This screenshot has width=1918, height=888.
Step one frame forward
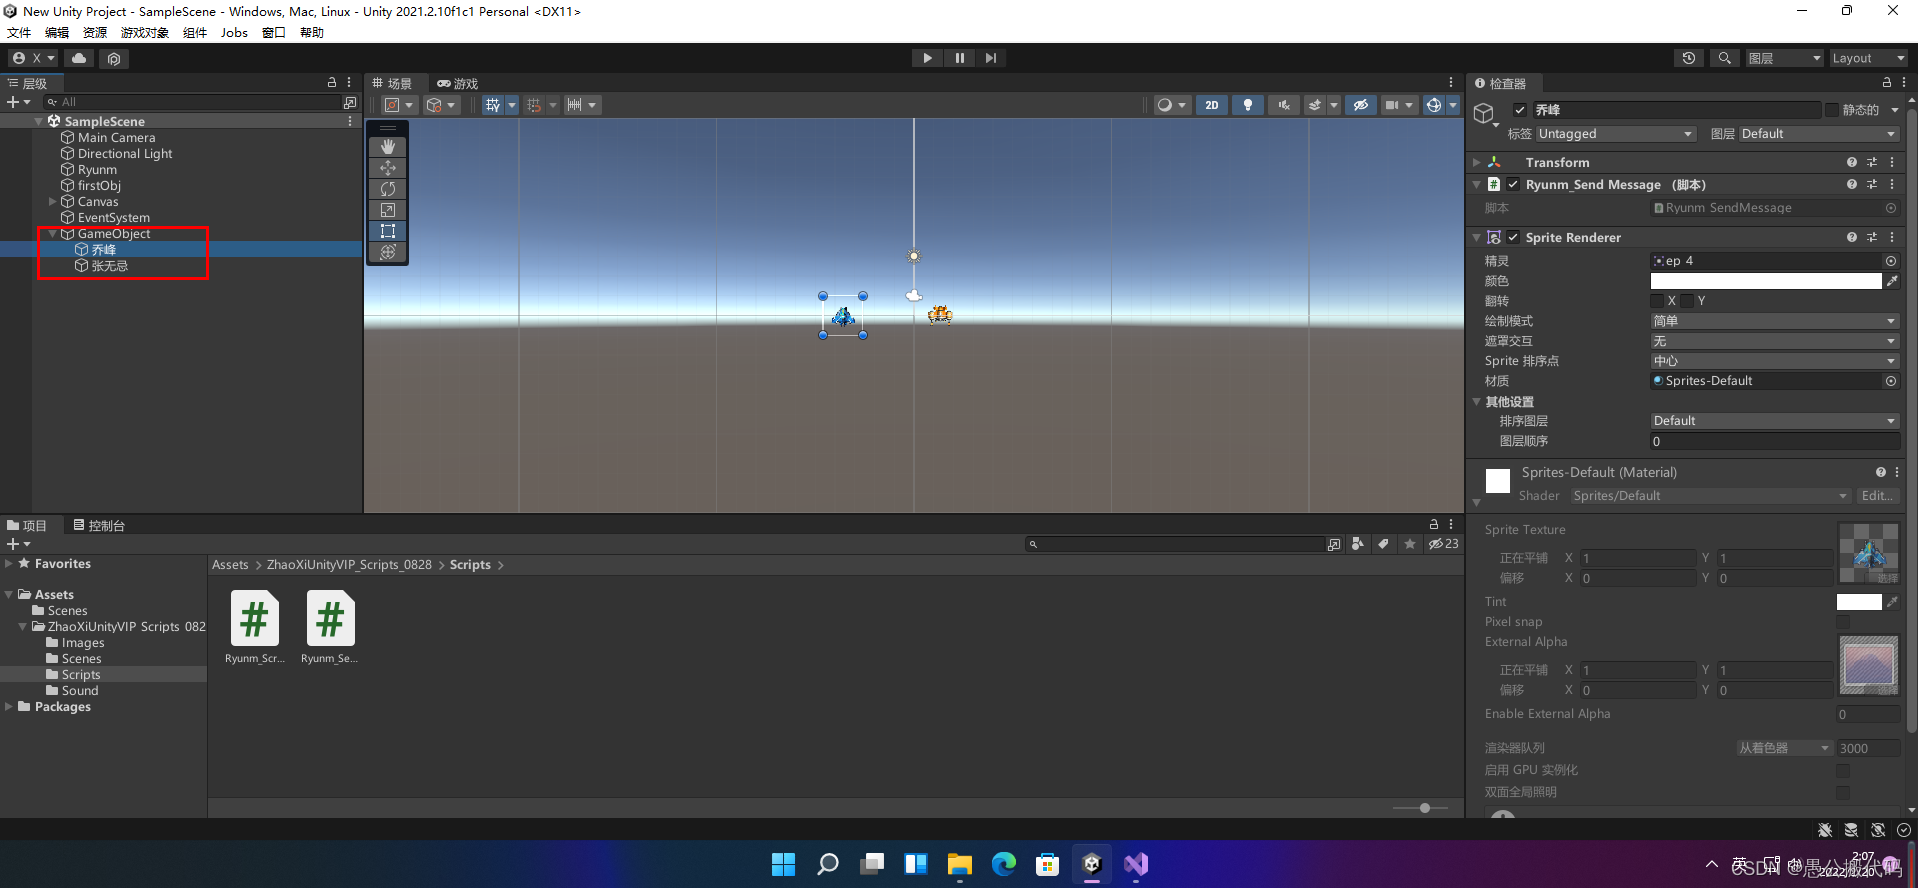tap(990, 58)
